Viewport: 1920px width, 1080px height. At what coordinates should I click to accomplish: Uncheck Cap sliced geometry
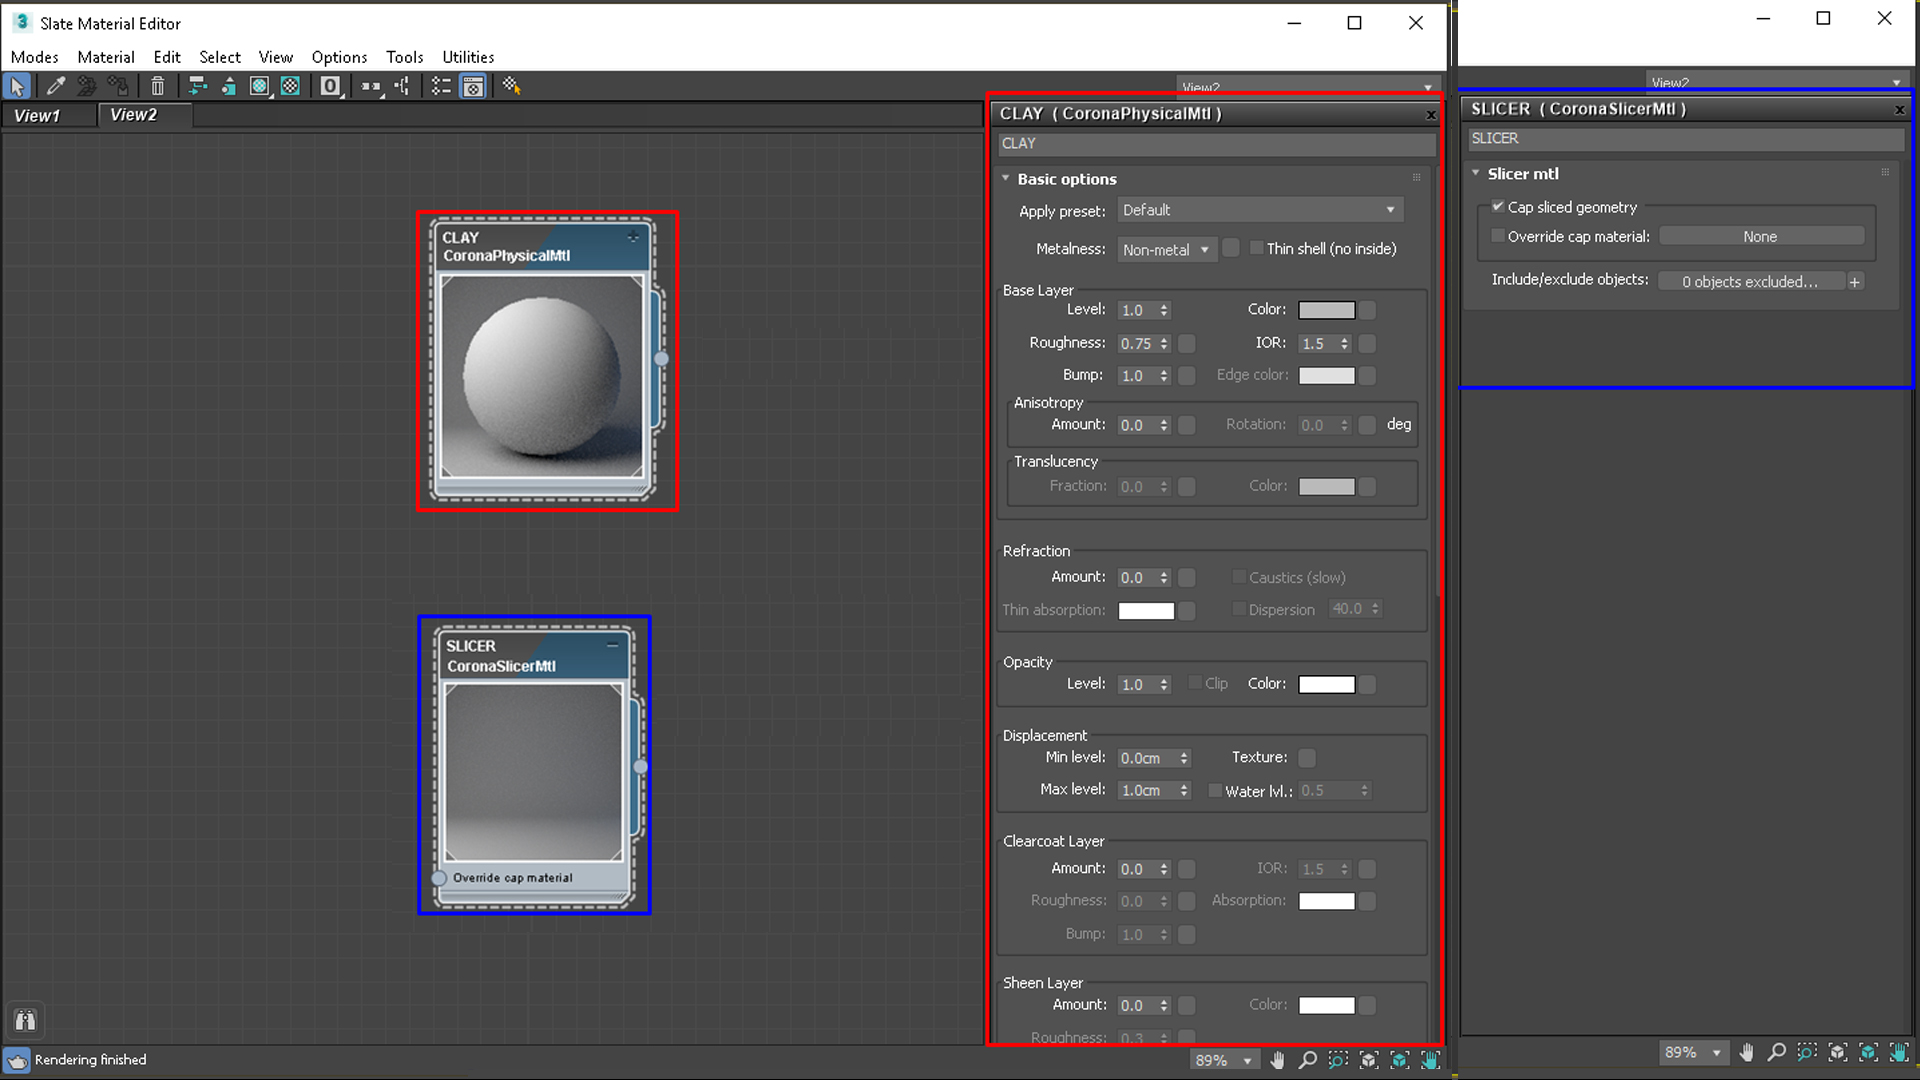(x=1497, y=207)
